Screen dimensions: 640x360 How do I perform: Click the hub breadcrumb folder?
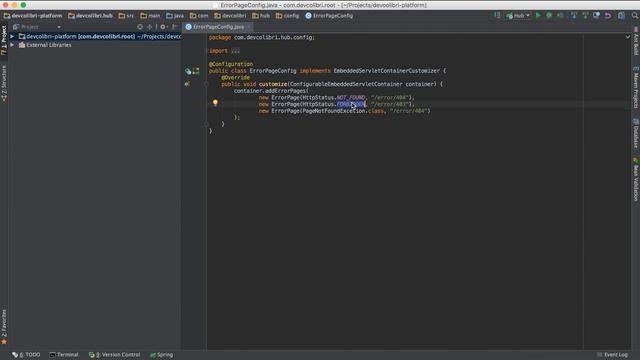261,16
